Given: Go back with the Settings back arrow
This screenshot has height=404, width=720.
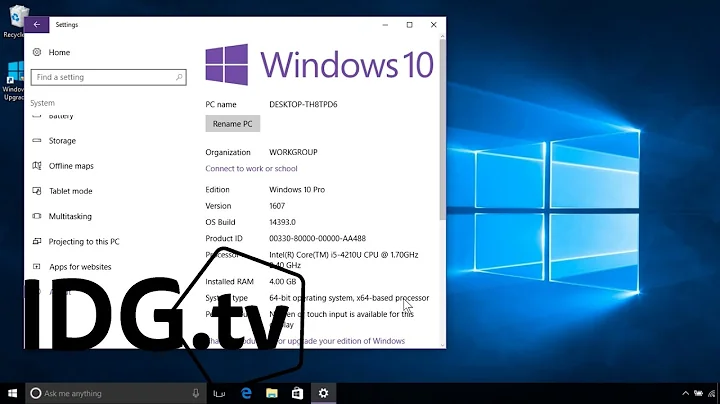Looking at the screenshot, I should pyautogui.click(x=37, y=25).
